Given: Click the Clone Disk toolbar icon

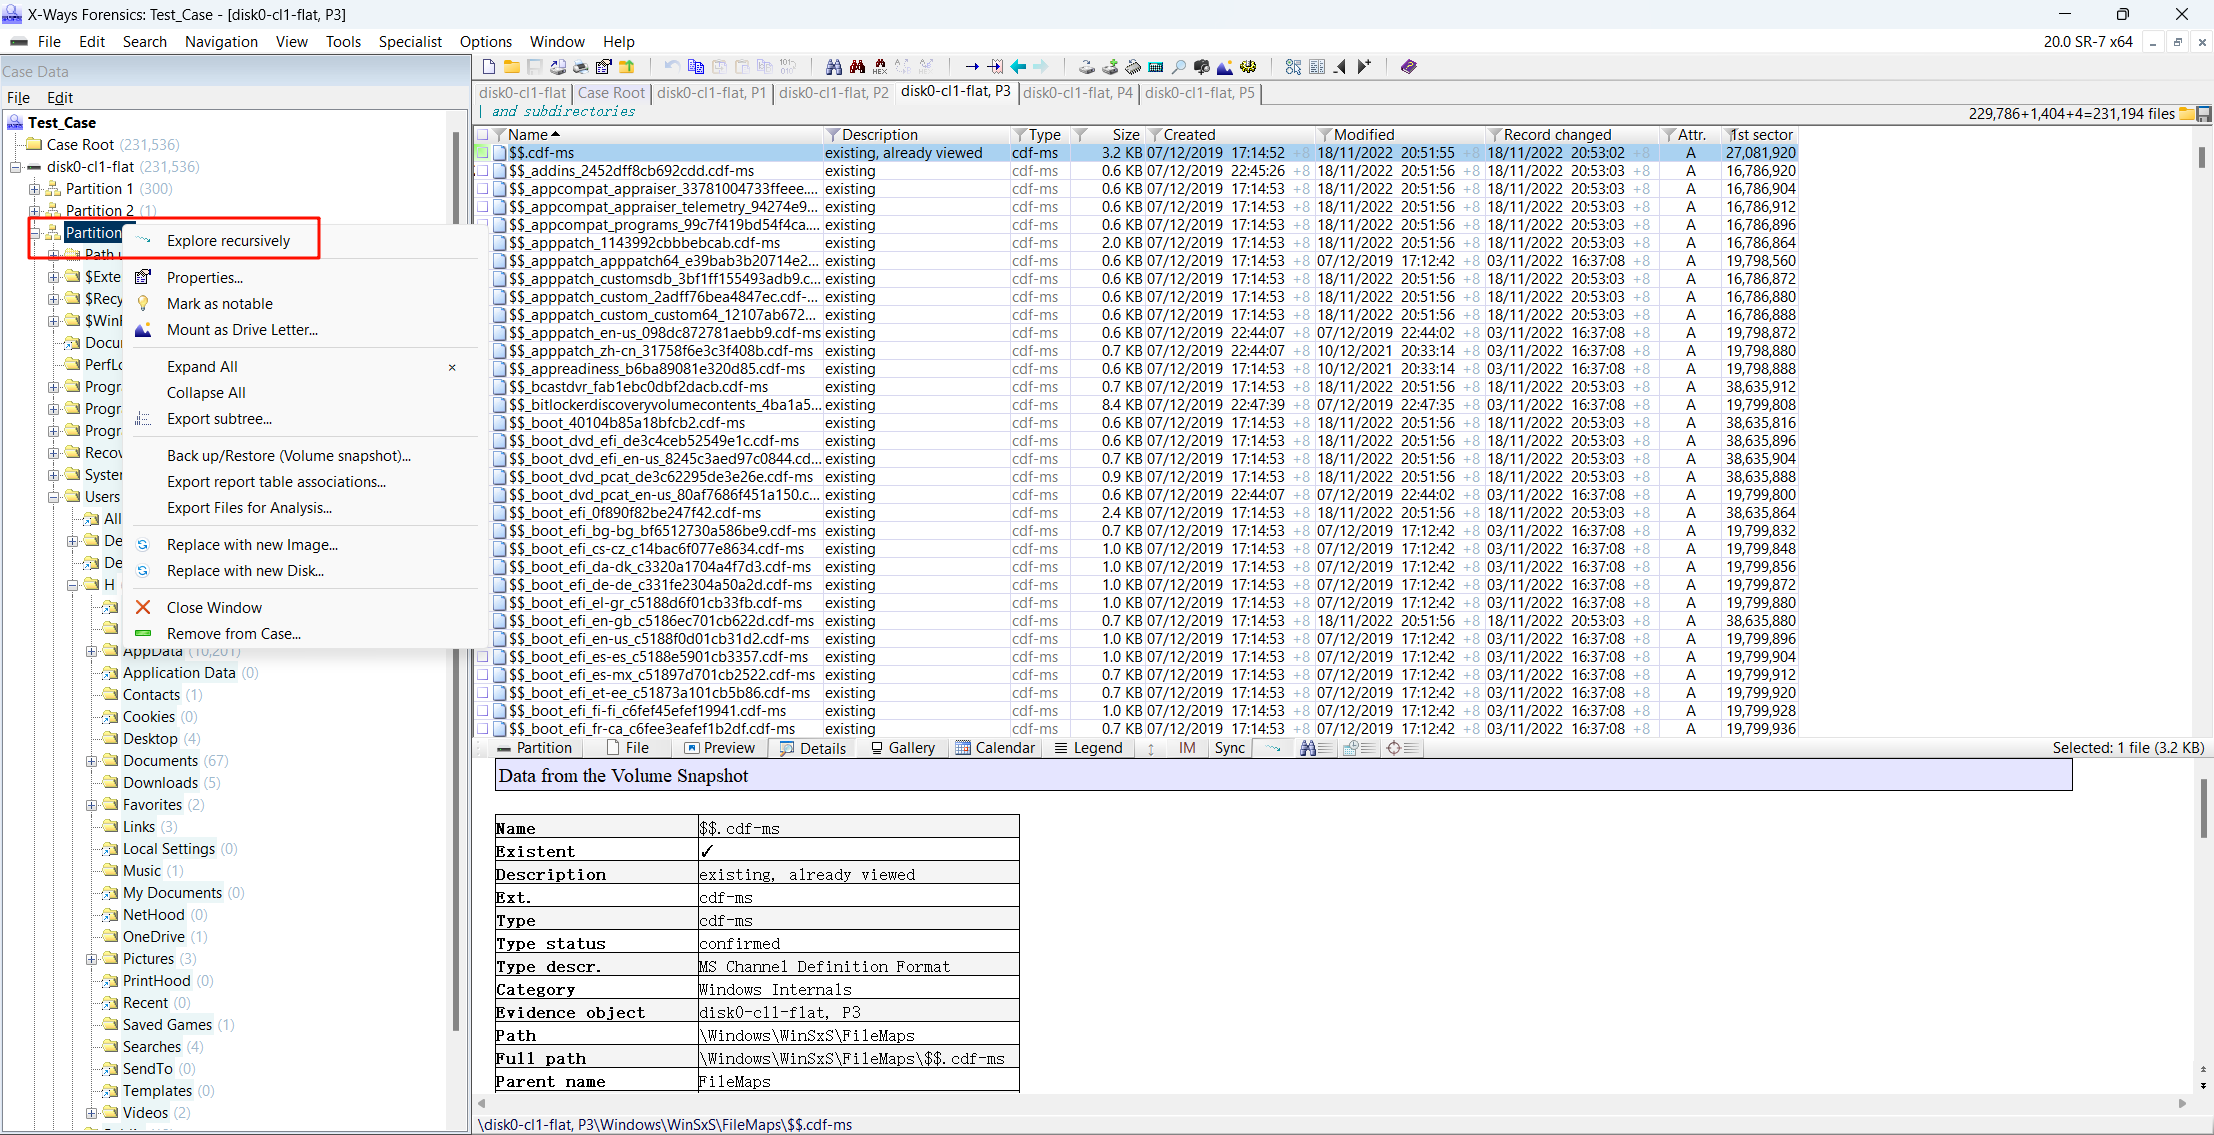Looking at the screenshot, I should 1087,67.
